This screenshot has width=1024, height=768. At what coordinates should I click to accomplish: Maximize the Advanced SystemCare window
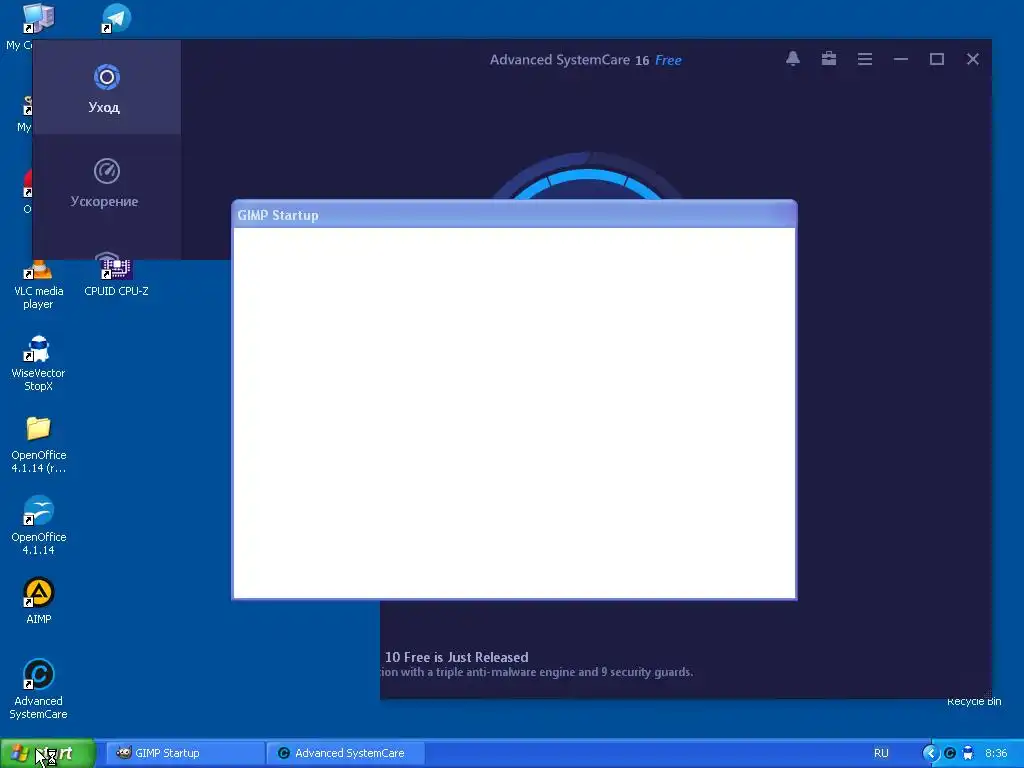pyautogui.click(x=936, y=59)
